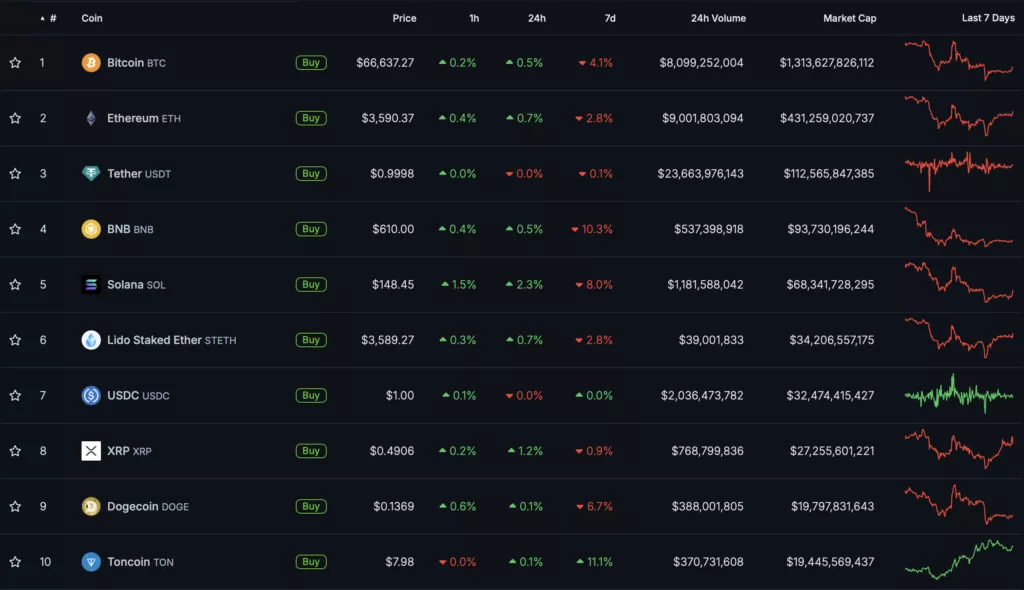1024x590 pixels.
Task: Sort by the 1h change column
Action: coord(474,18)
